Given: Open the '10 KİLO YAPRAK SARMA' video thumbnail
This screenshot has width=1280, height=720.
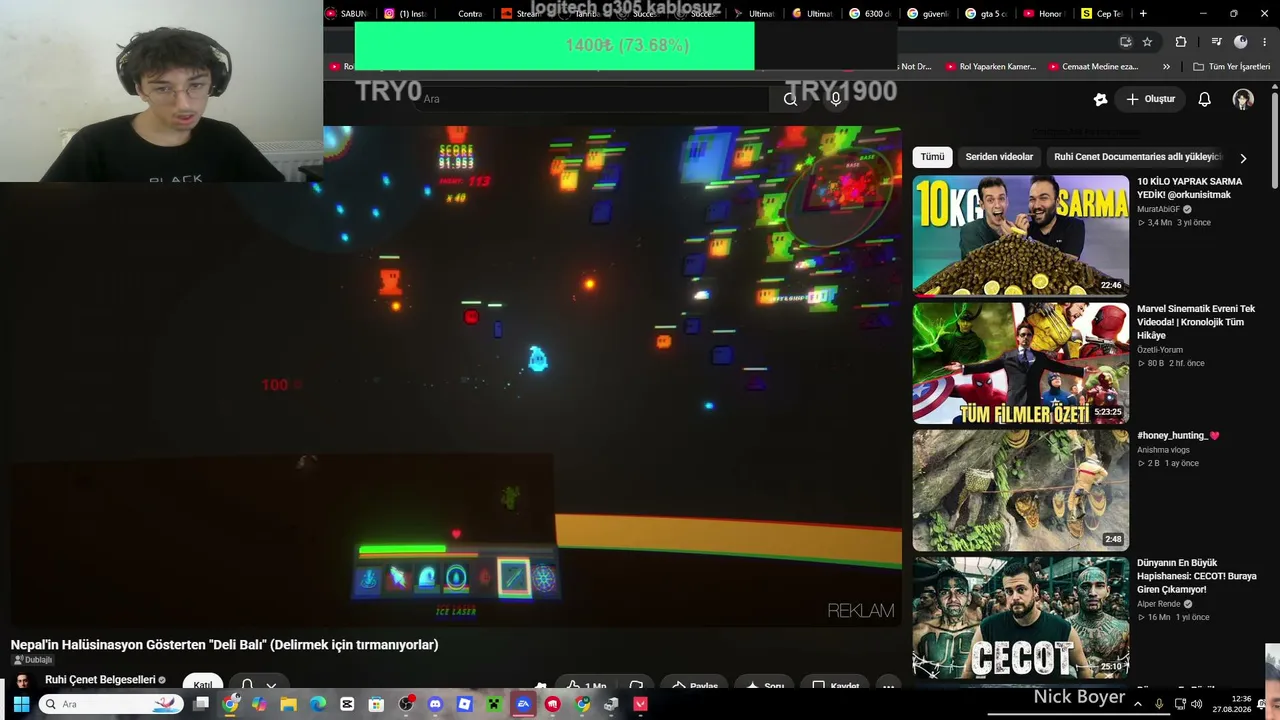Looking at the screenshot, I should coord(1020,236).
